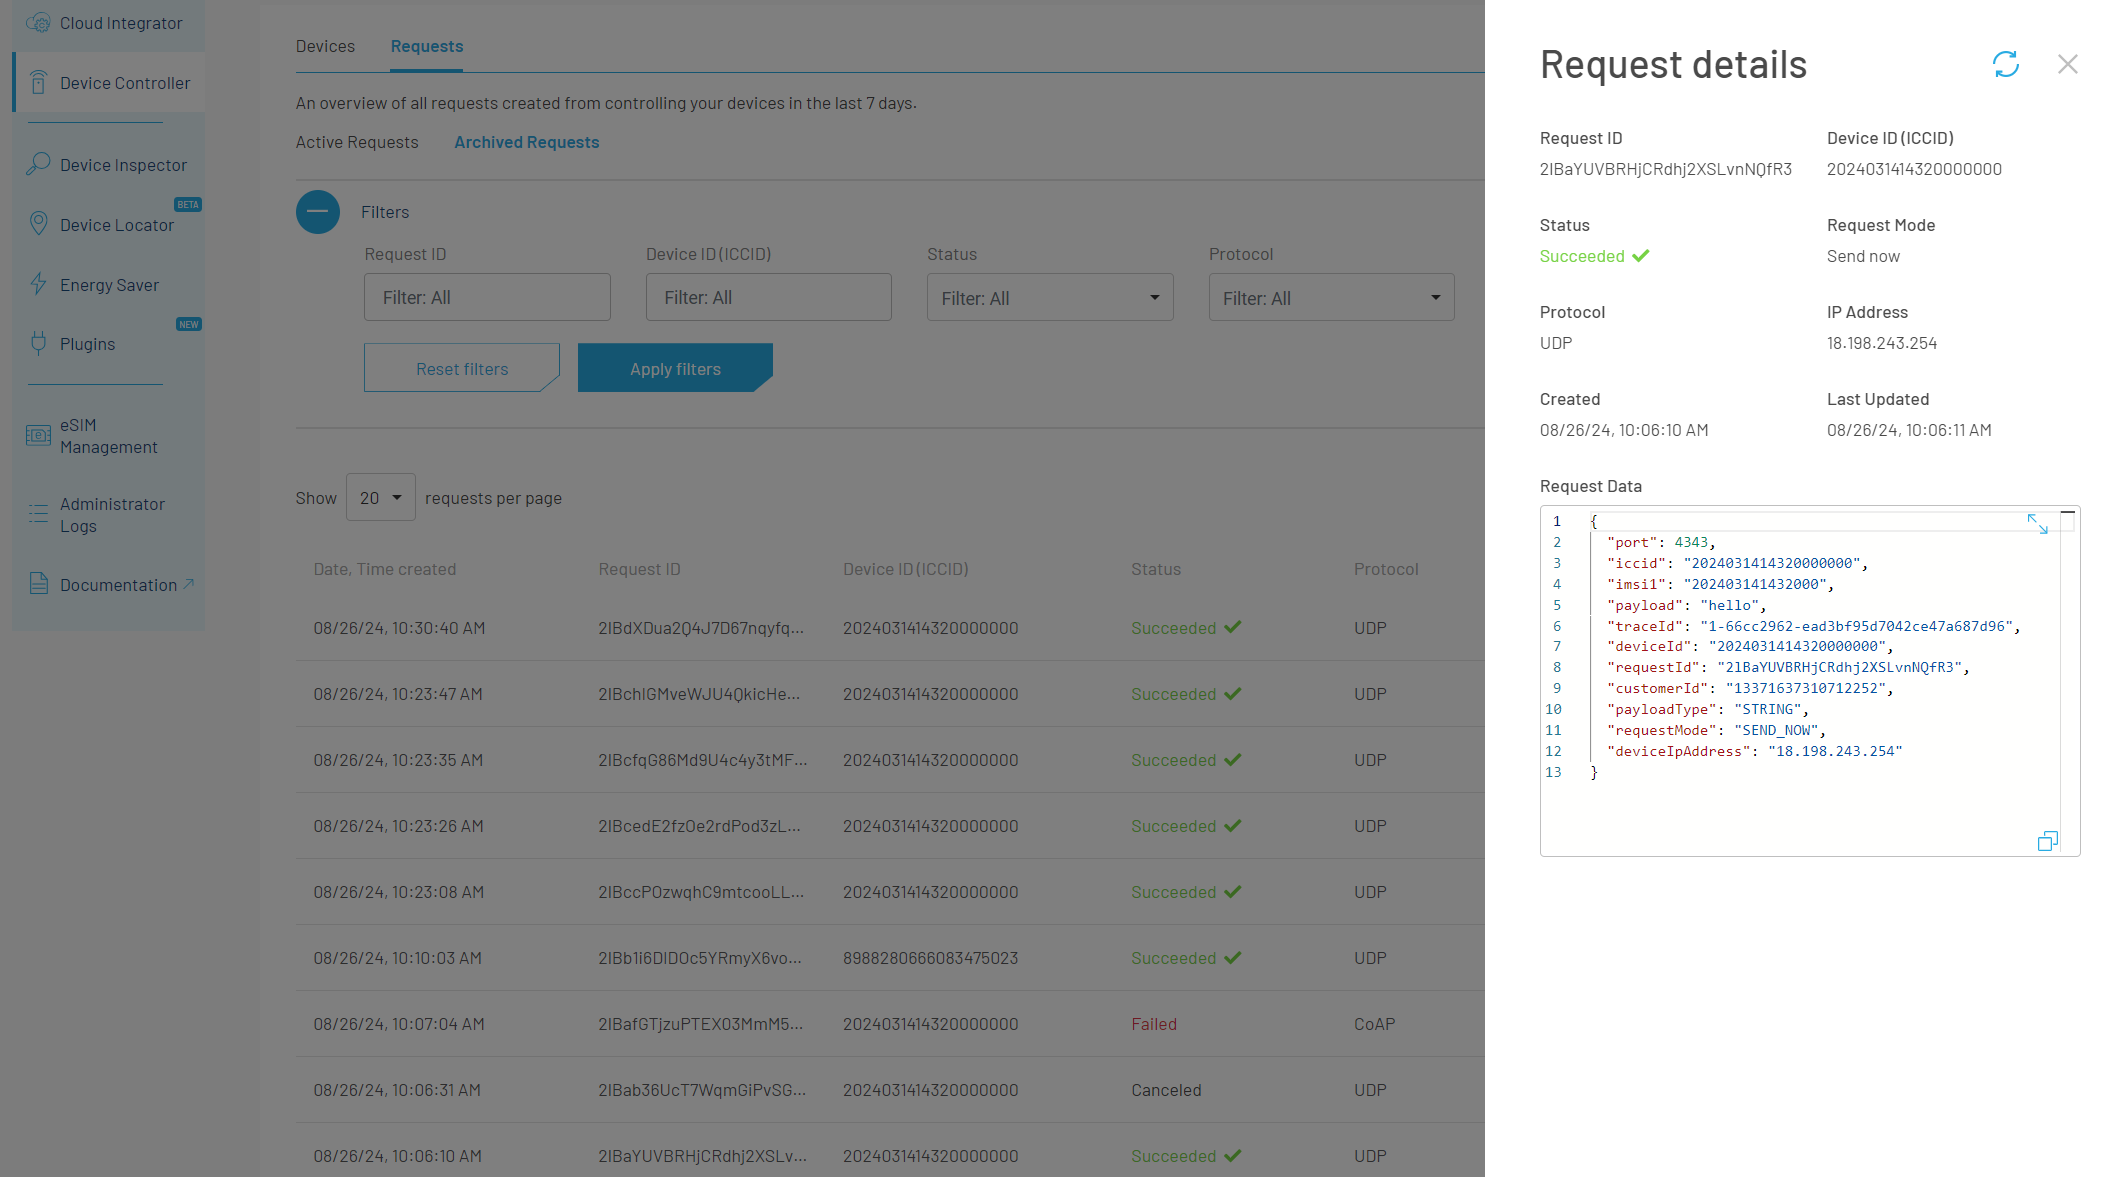2107x1177 pixels.
Task: Expand the Request Data code editor
Action: click(2037, 524)
